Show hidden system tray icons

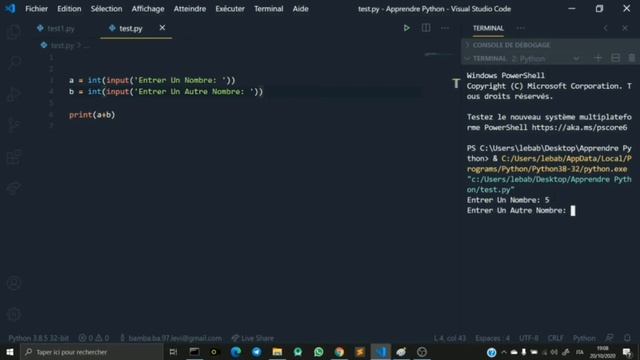504,352
